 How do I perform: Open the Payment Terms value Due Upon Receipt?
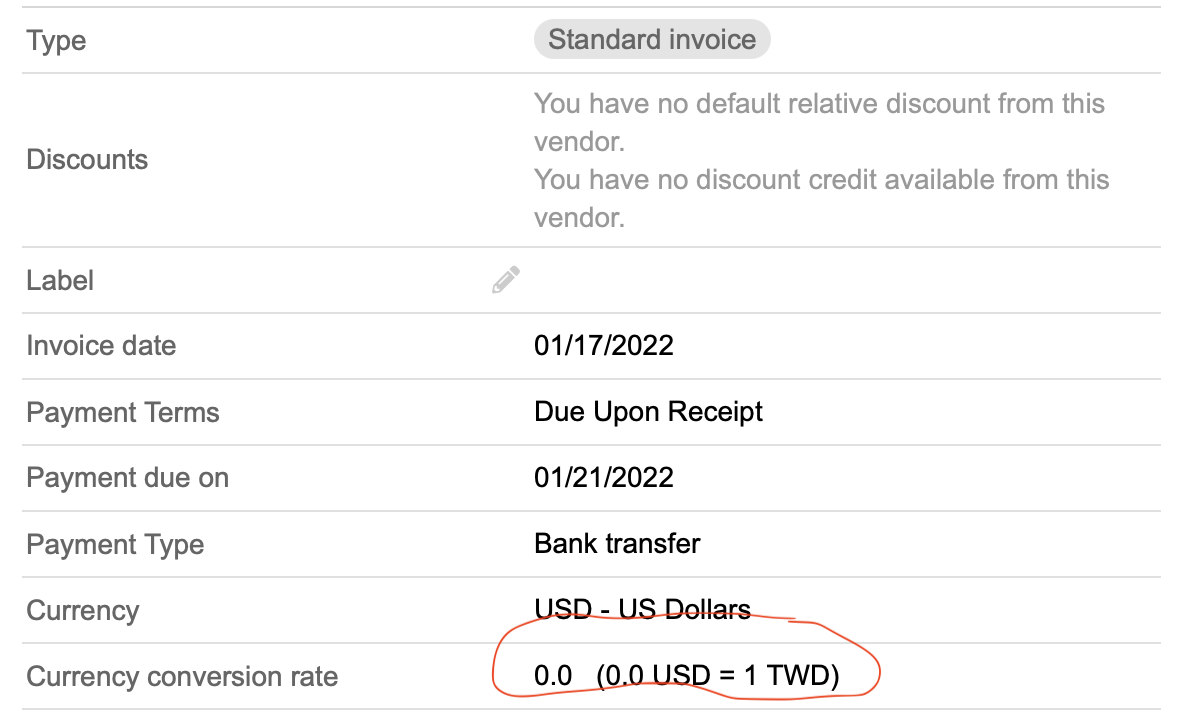[648, 412]
